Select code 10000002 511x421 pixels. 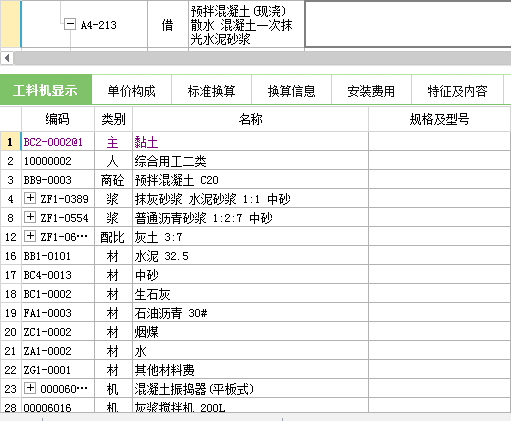58,161
